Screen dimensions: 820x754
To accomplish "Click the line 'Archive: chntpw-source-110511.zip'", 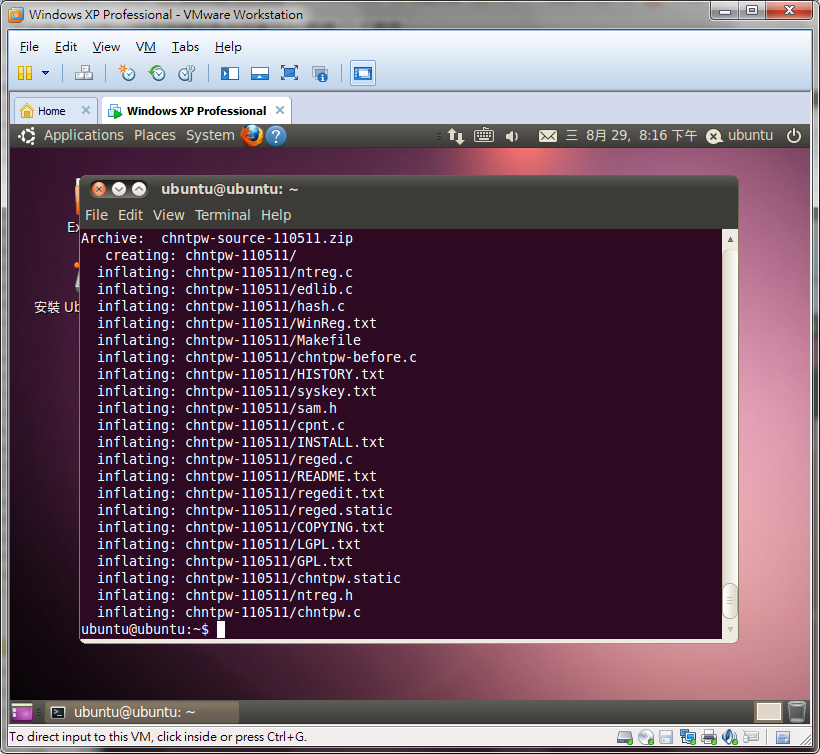I will 217,238.
